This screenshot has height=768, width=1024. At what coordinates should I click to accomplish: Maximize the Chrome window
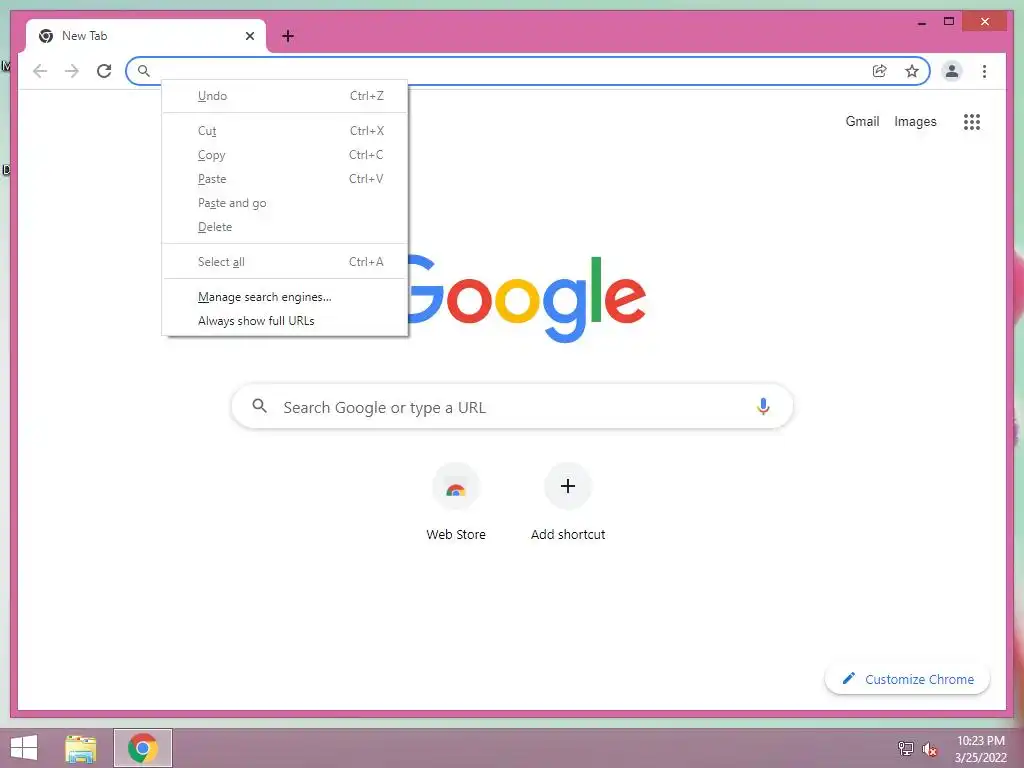click(x=949, y=22)
